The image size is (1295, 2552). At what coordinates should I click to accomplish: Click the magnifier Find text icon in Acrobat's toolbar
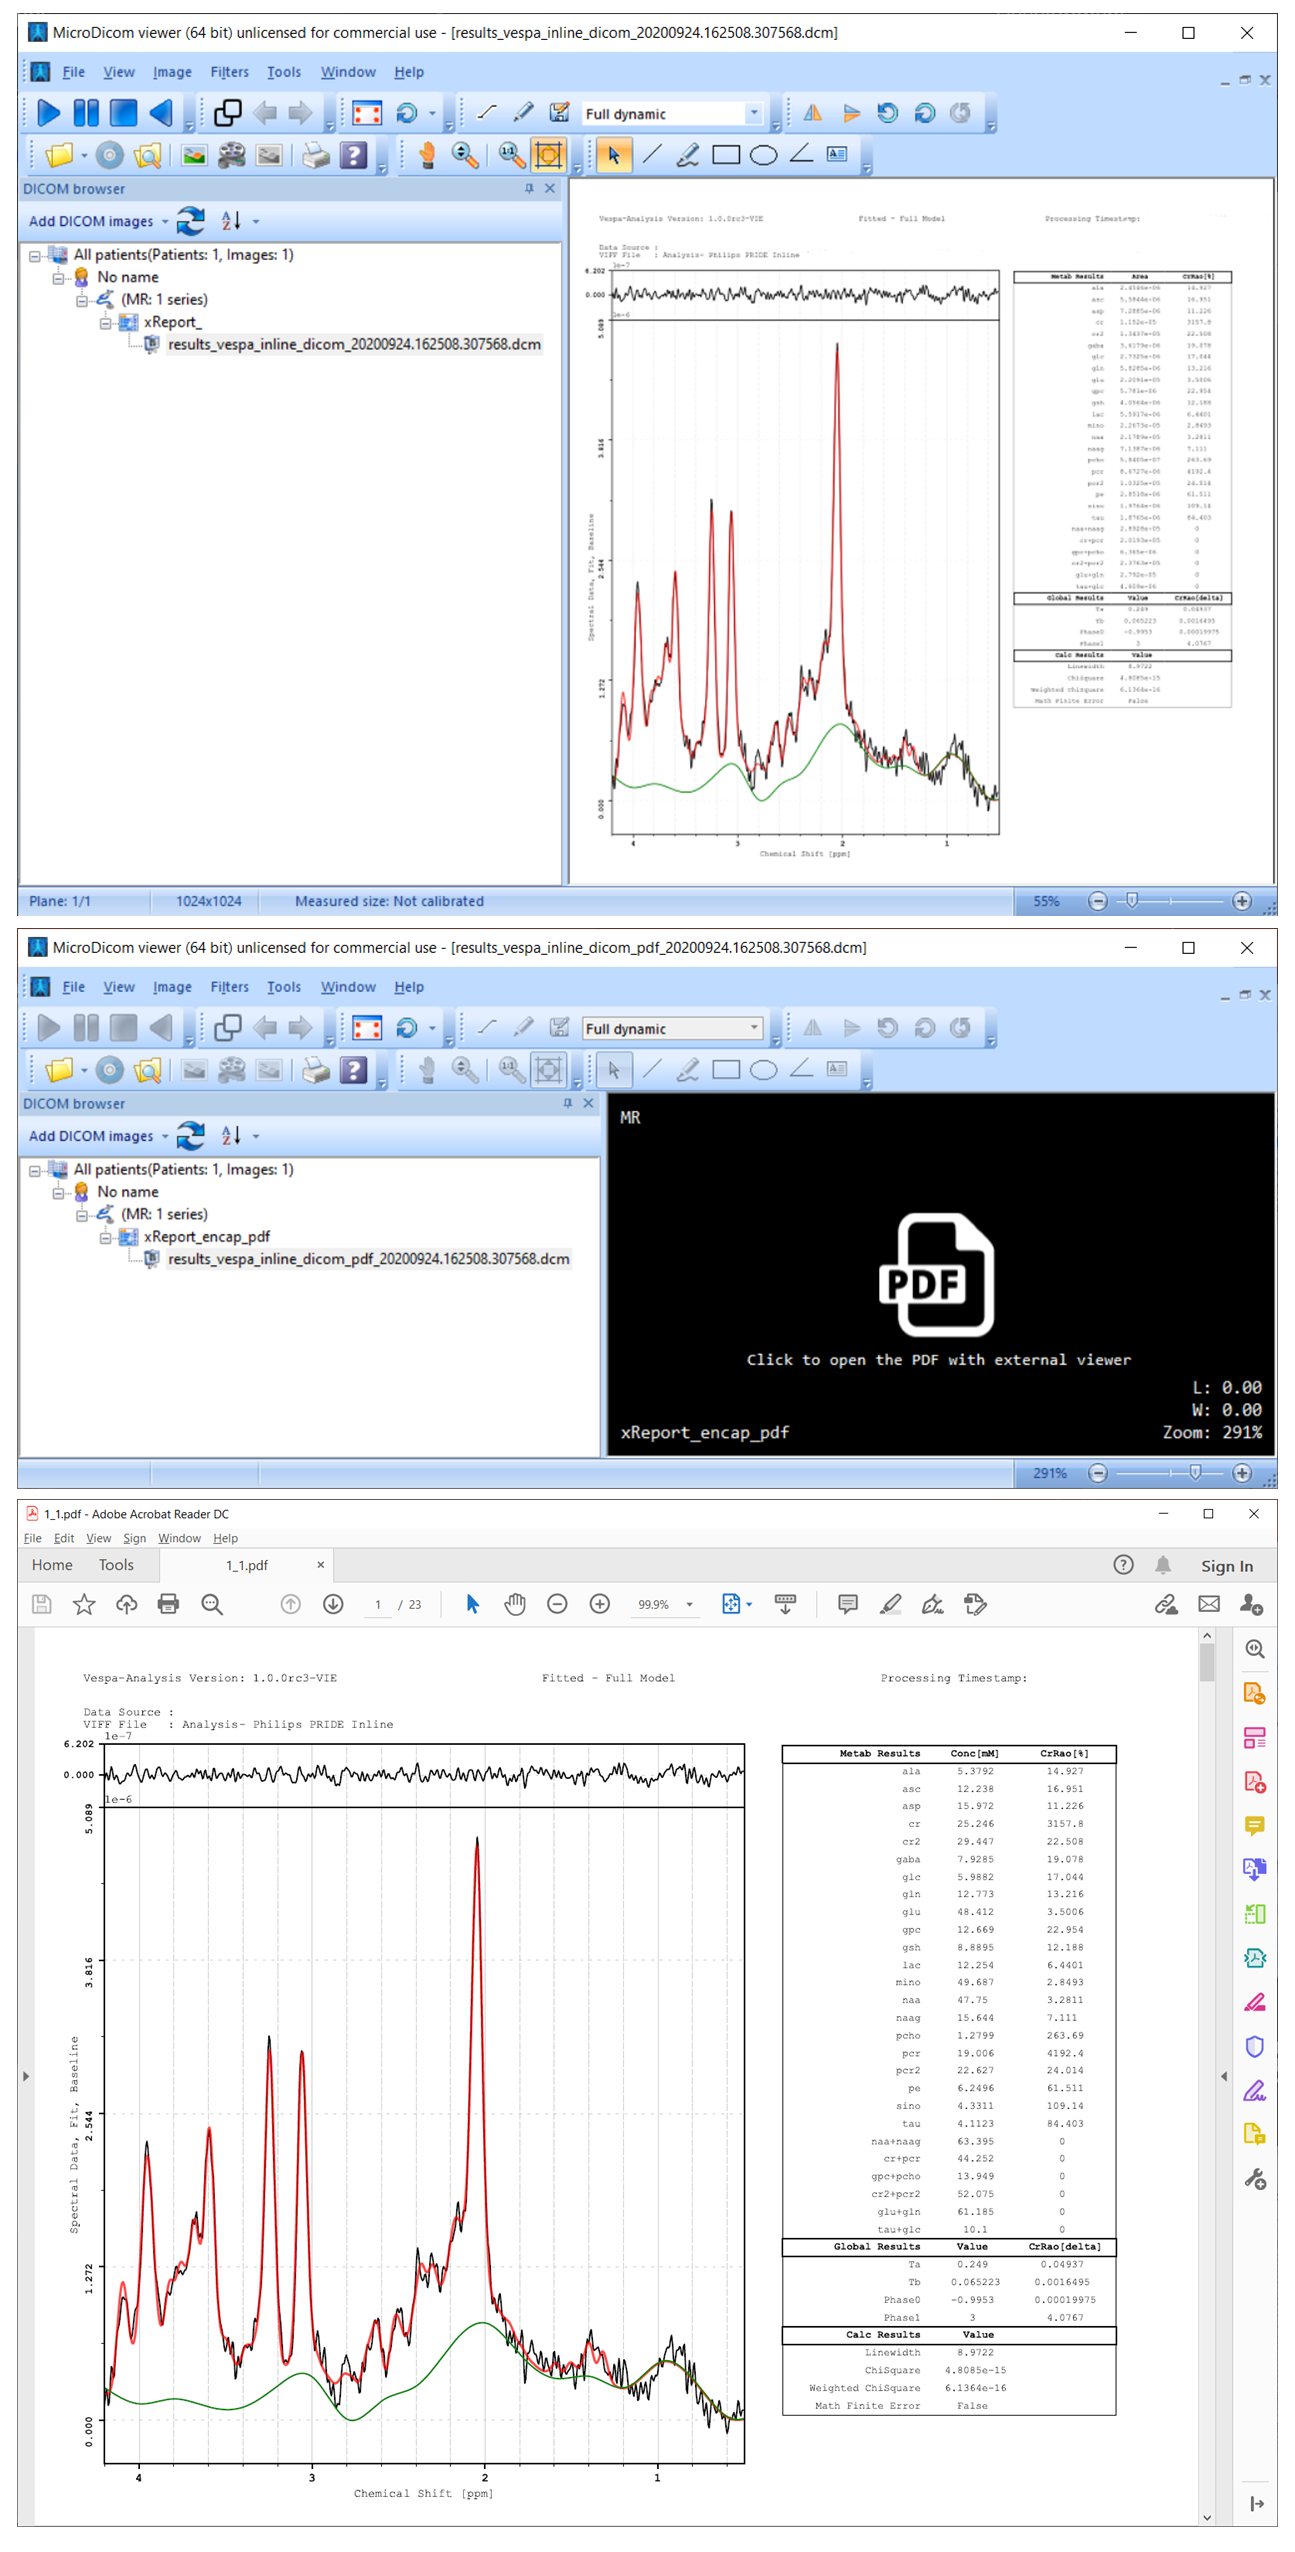[x=212, y=1604]
